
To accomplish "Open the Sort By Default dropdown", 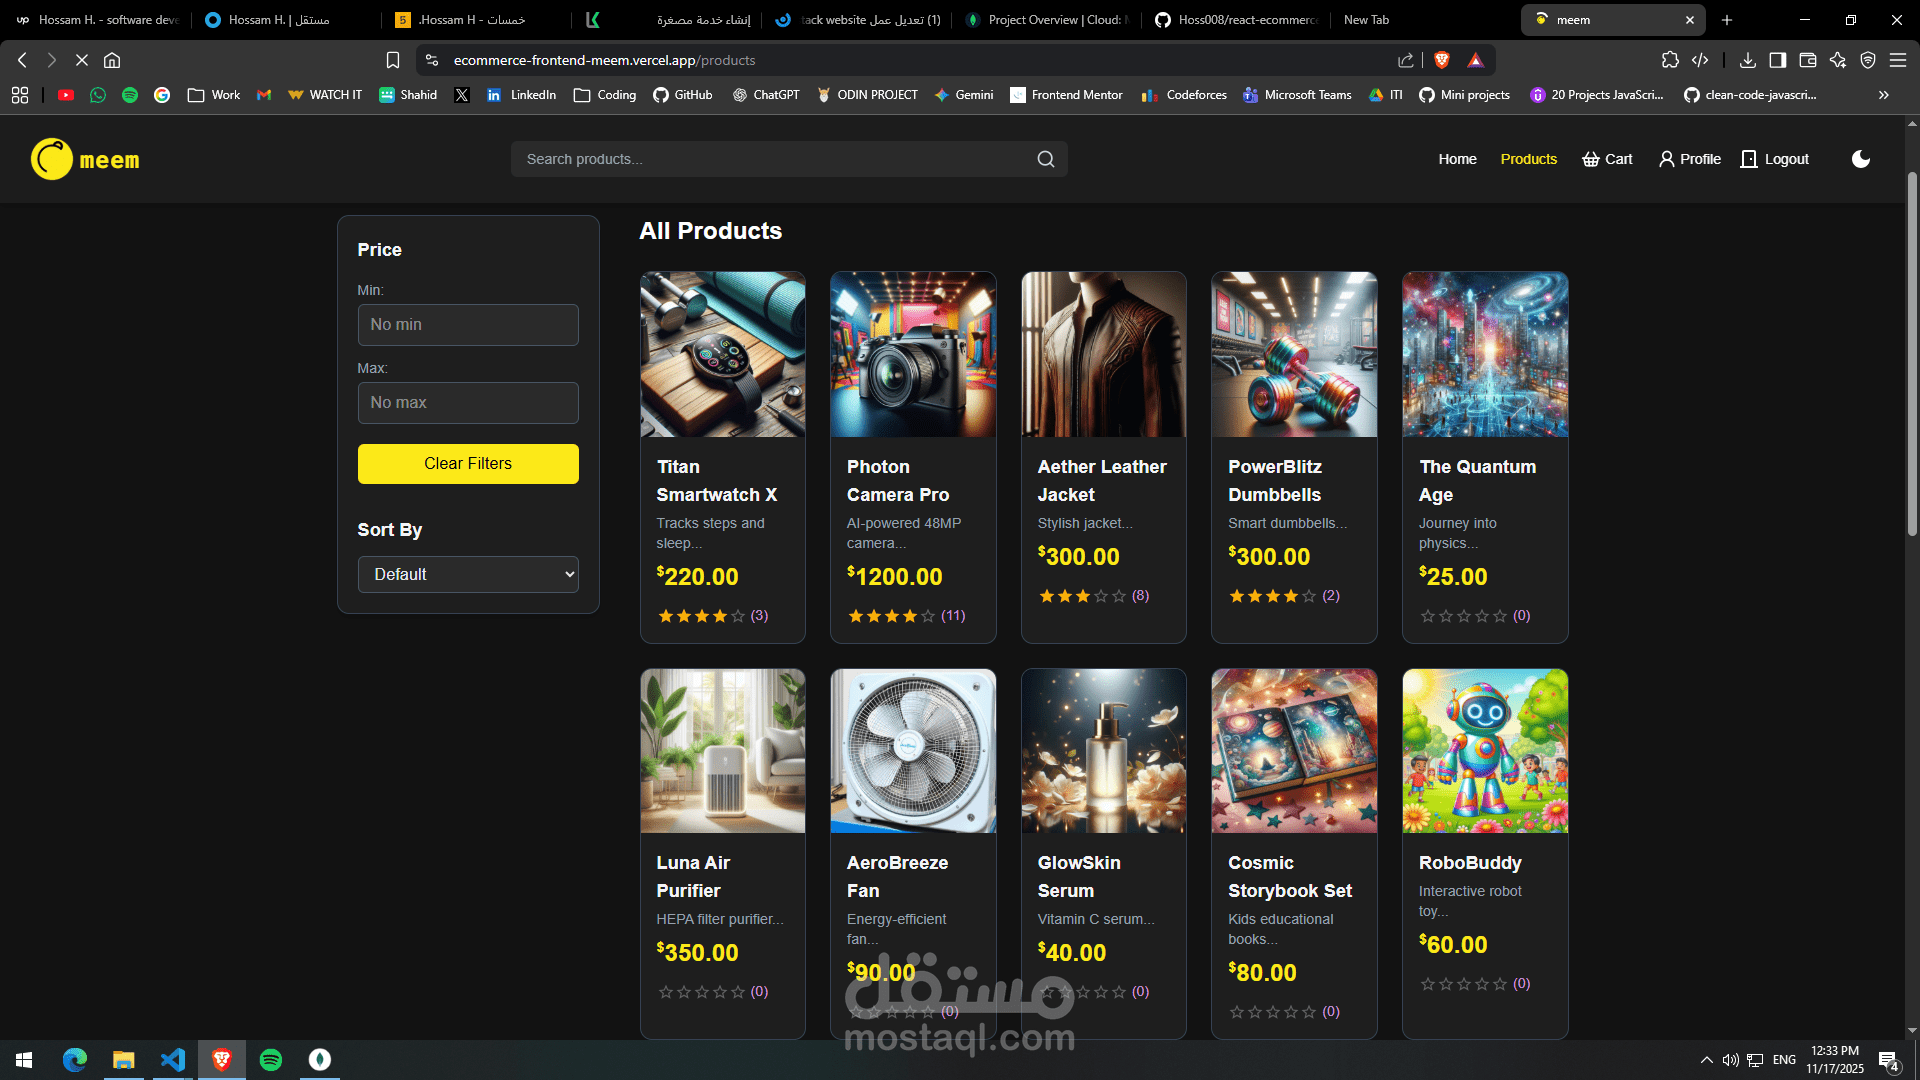I will click(x=468, y=574).
